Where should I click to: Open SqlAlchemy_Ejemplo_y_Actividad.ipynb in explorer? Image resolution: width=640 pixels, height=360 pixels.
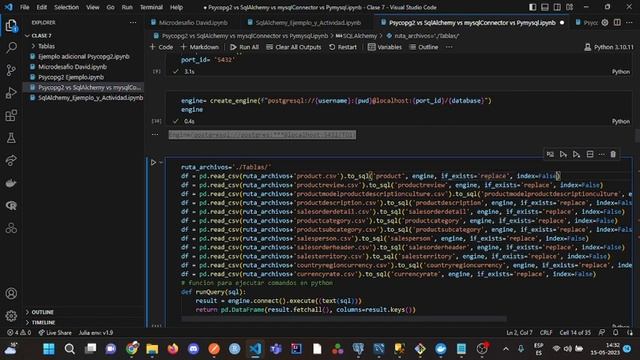point(90,98)
